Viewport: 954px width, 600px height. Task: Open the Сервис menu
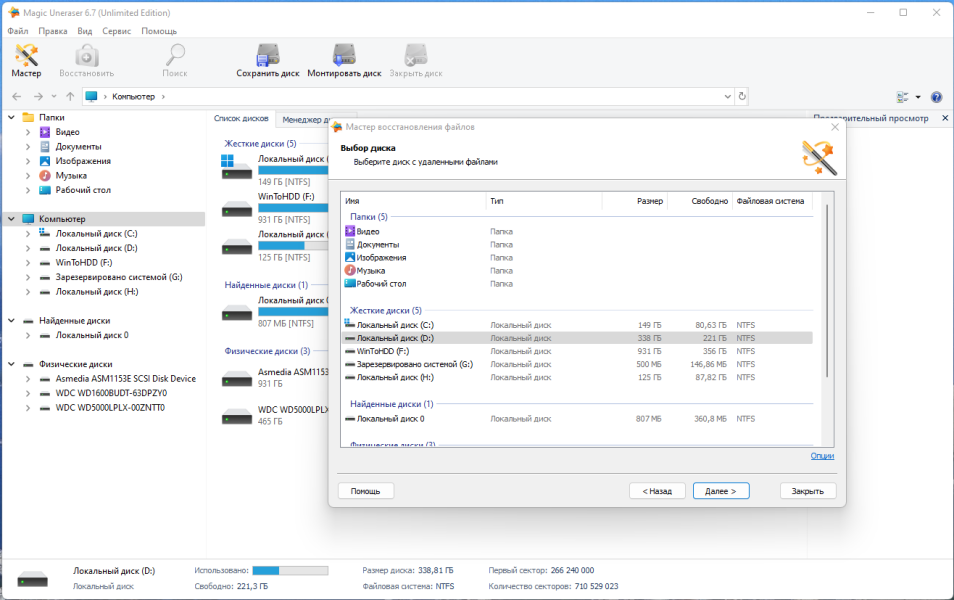click(x=116, y=30)
